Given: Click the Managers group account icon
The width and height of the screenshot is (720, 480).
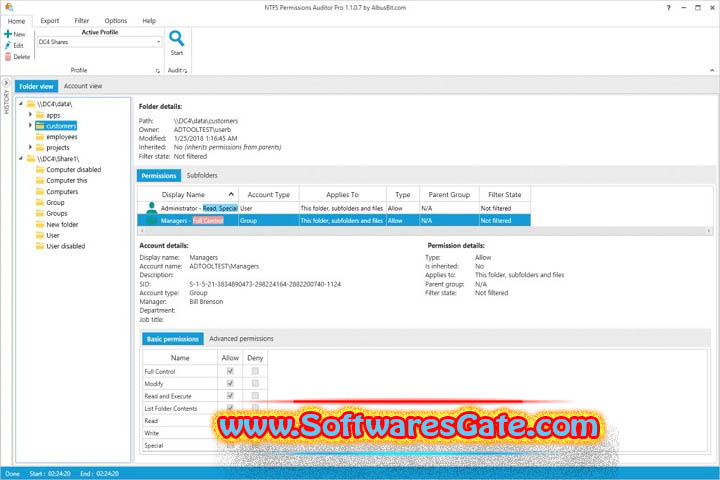Looking at the screenshot, I should click(x=152, y=220).
